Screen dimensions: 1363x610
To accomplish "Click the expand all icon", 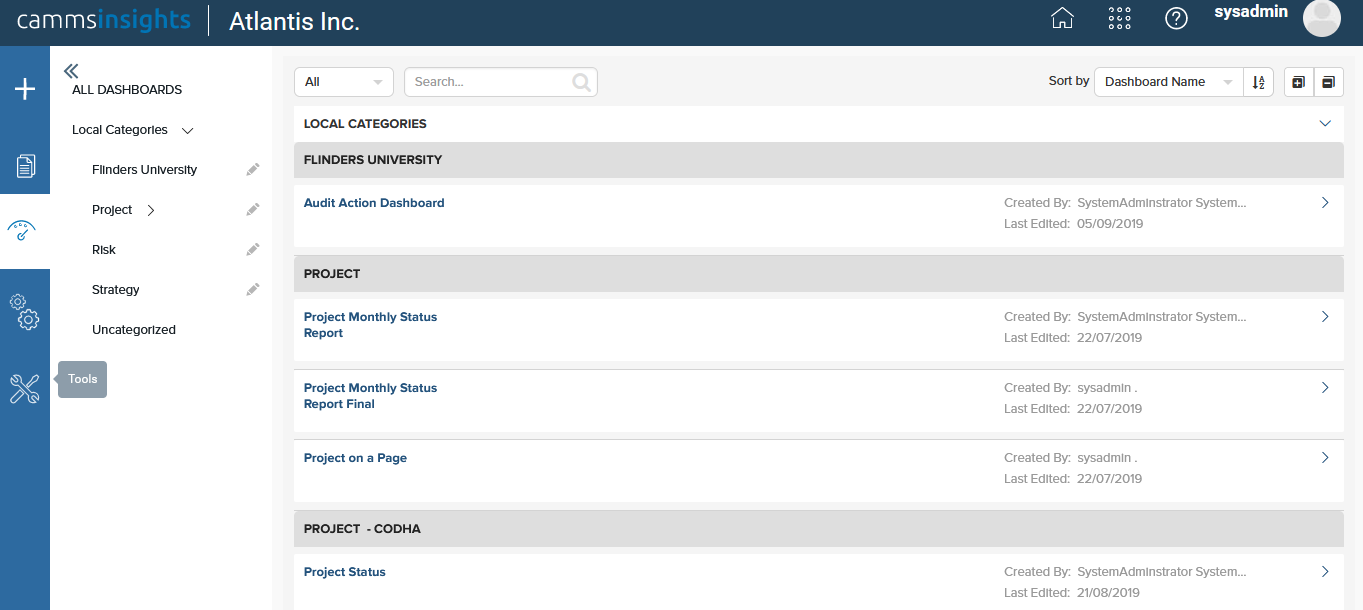I will pos(1298,82).
